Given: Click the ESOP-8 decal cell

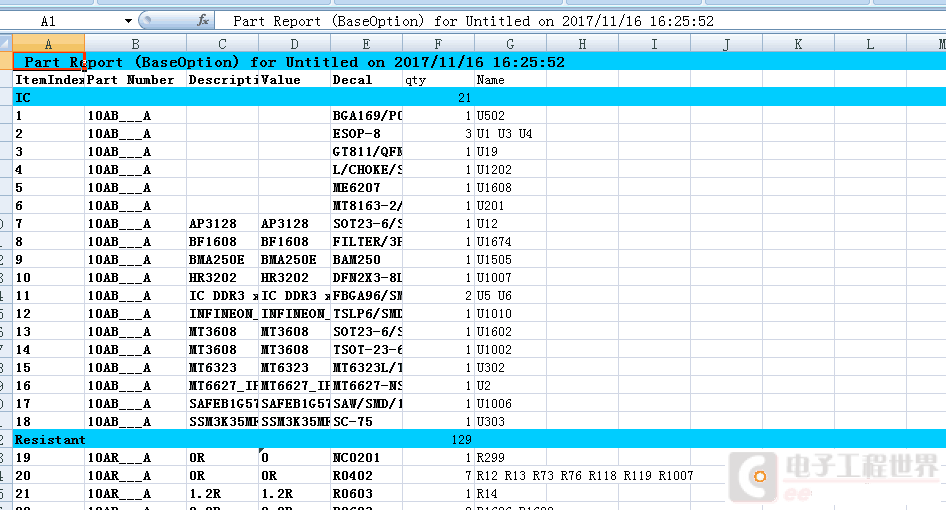Looking at the screenshot, I should click(x=366, y=133).
